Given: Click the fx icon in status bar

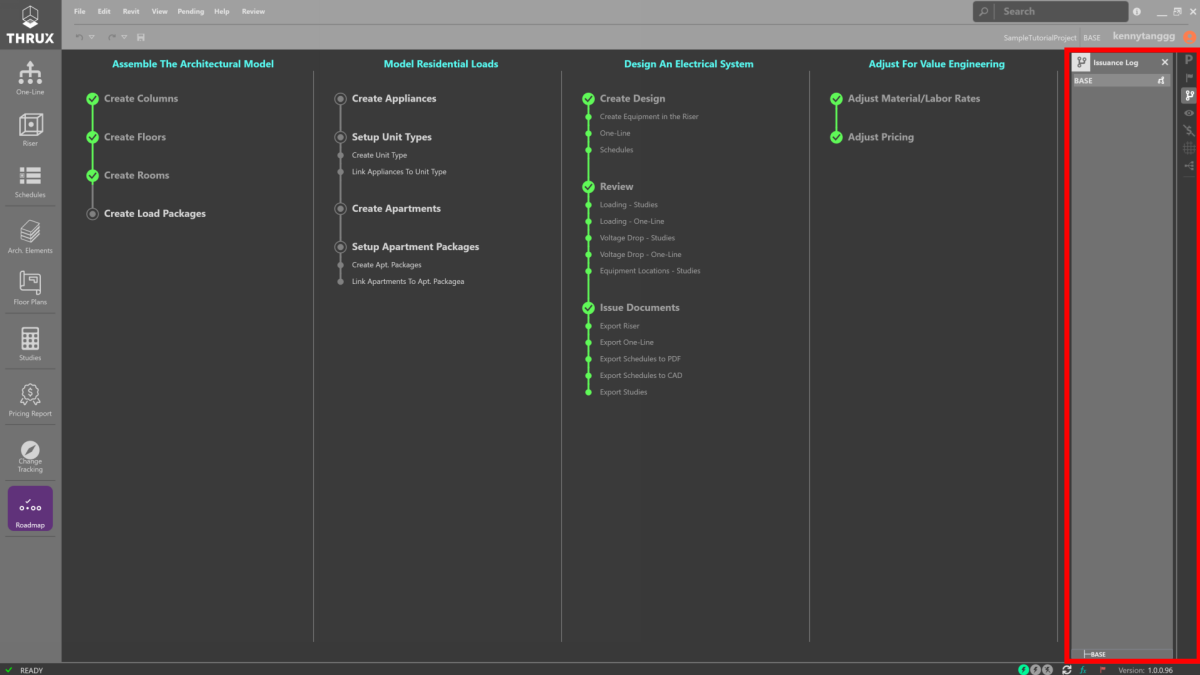Looking at the screenshot, I should 1084,669.
